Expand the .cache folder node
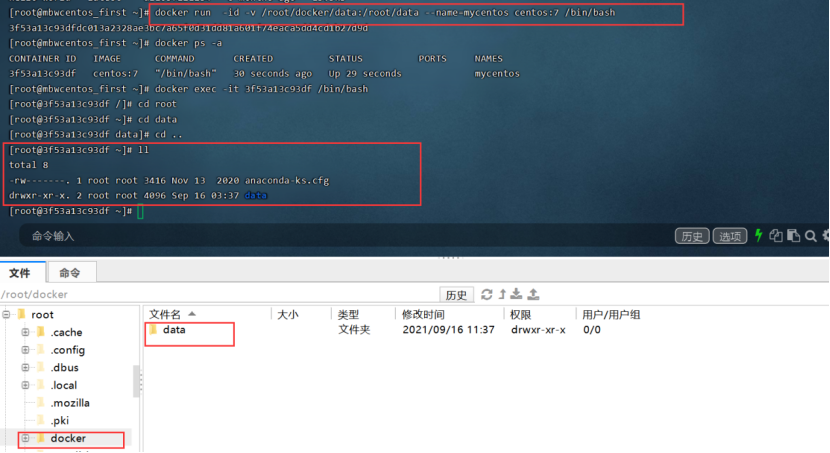 25,332
